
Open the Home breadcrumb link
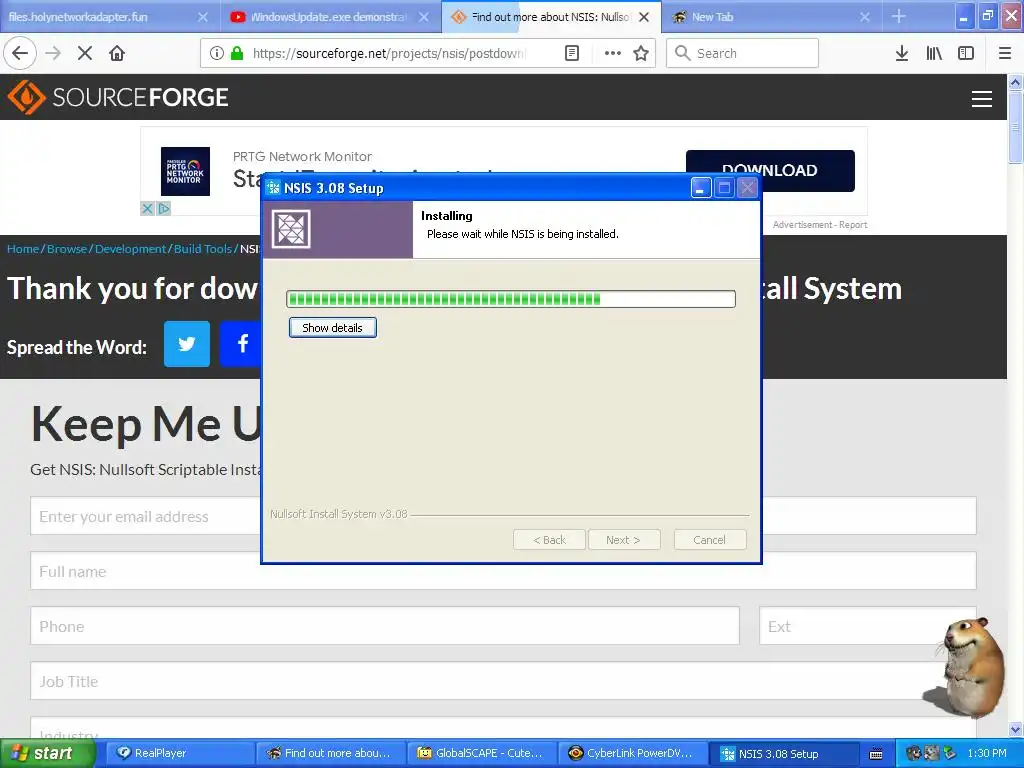[23, 249]
